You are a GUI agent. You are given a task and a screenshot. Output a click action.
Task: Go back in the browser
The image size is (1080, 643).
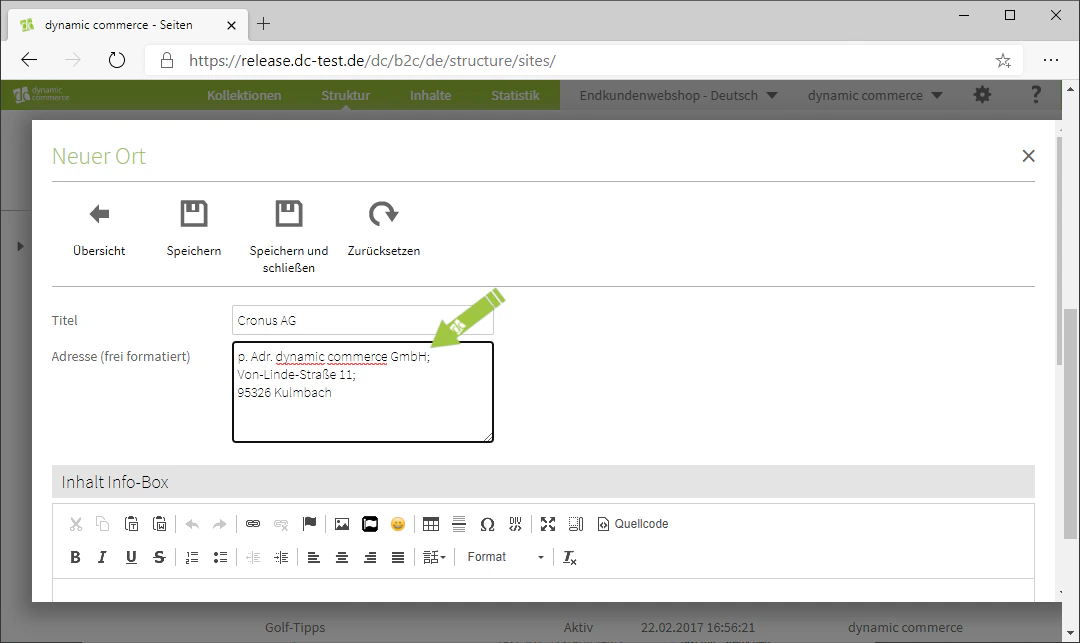pyautogui.click(x=29, y=61)
